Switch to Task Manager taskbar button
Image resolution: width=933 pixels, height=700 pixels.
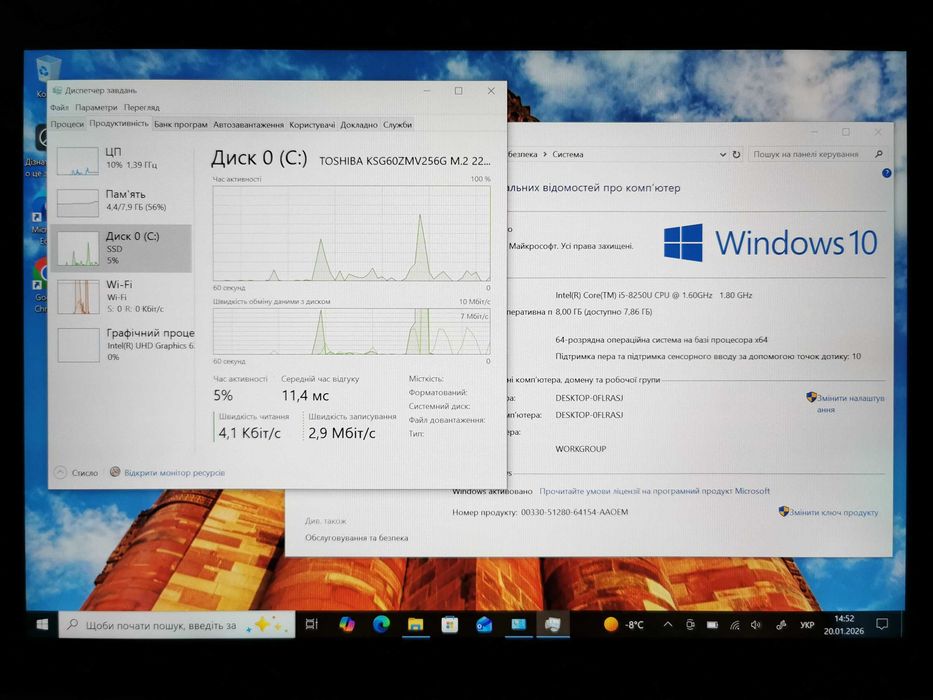[553, 624]
